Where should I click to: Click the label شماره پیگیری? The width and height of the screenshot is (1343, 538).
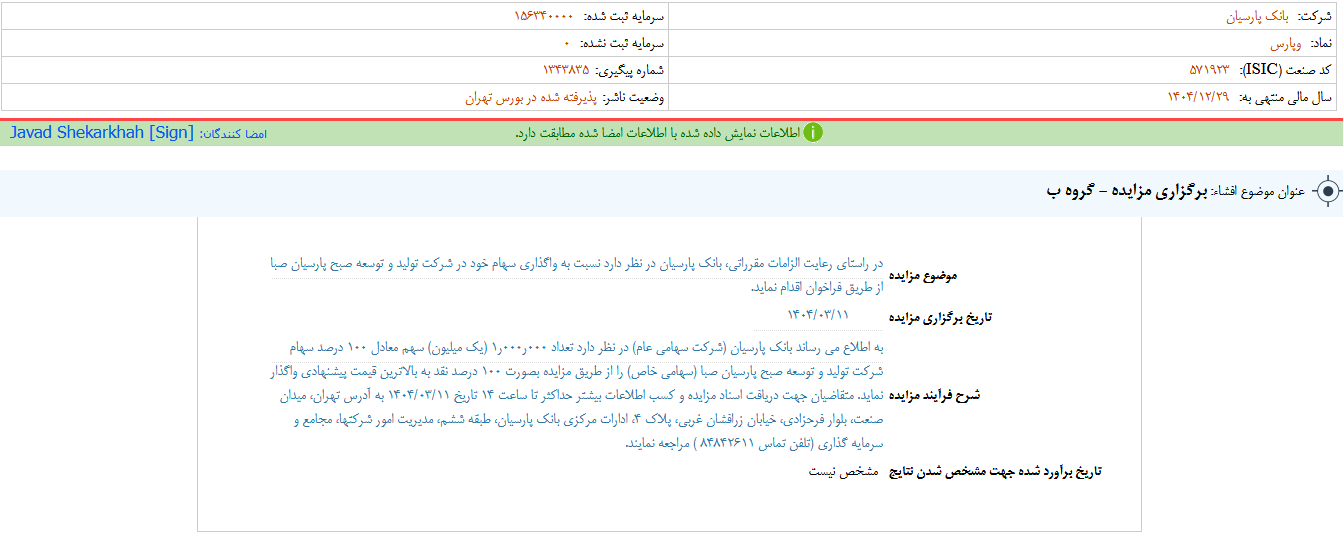pyautogui.click(x=630, y=70)
